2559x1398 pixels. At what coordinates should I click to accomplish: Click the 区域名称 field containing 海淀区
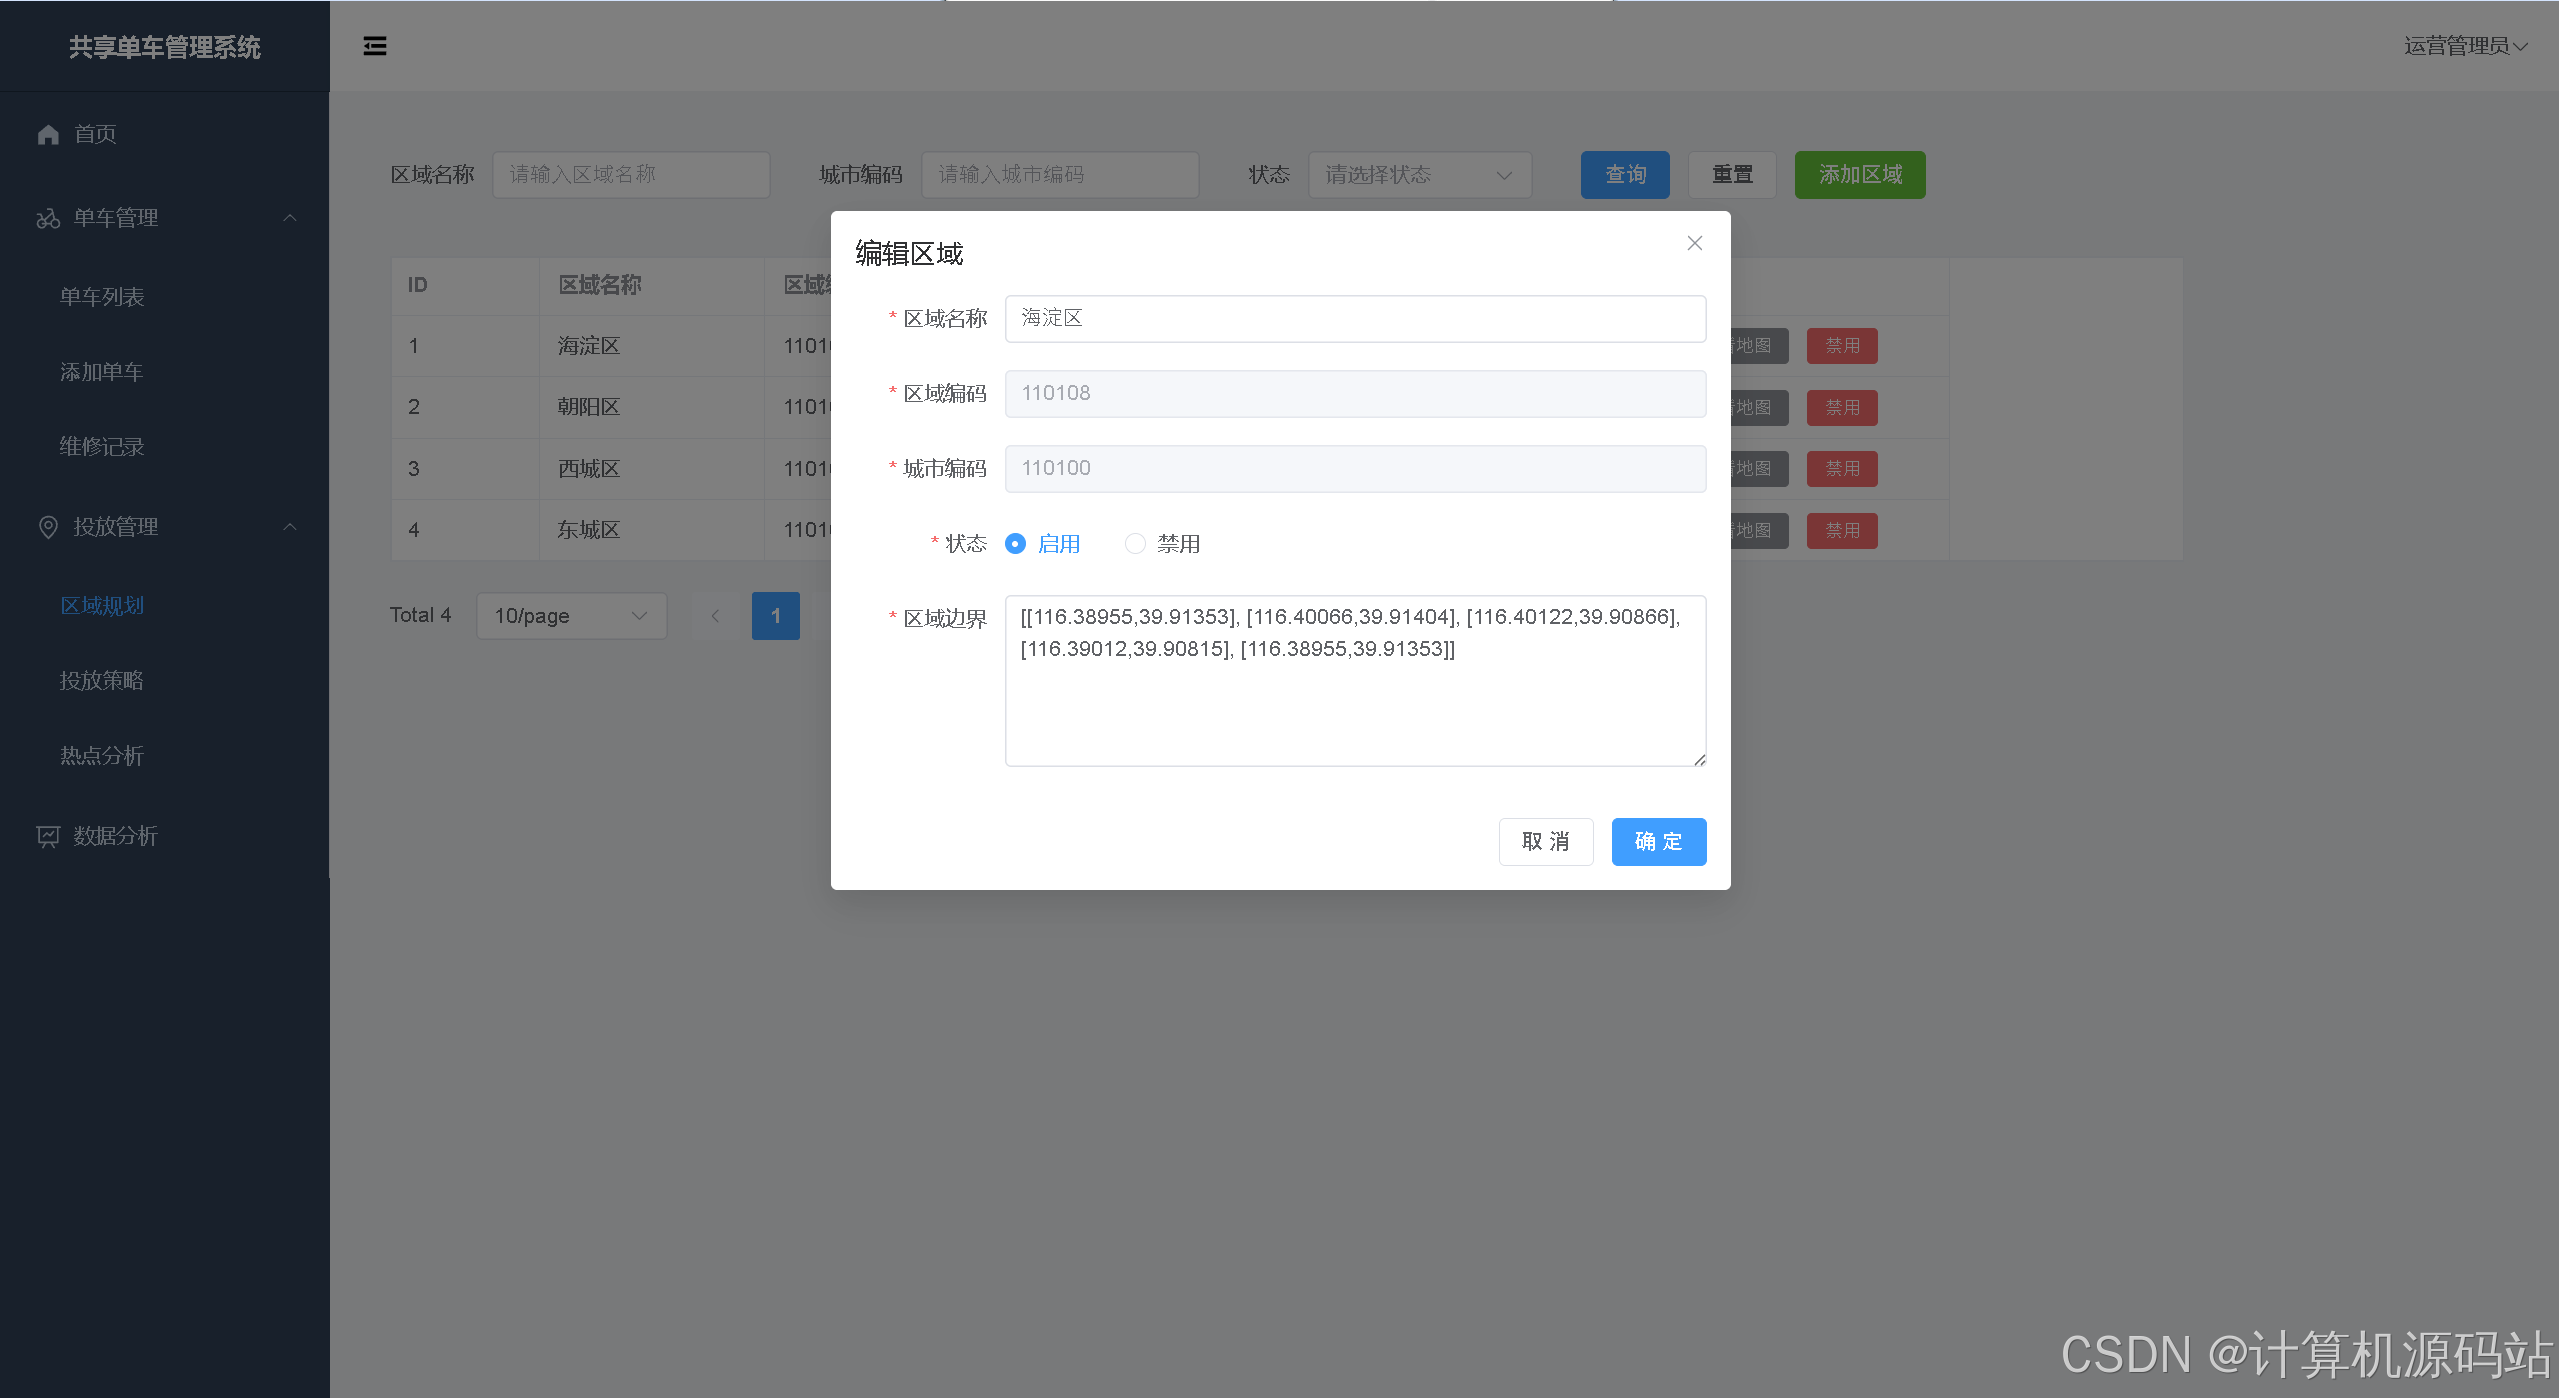[x=1354, y=319]
